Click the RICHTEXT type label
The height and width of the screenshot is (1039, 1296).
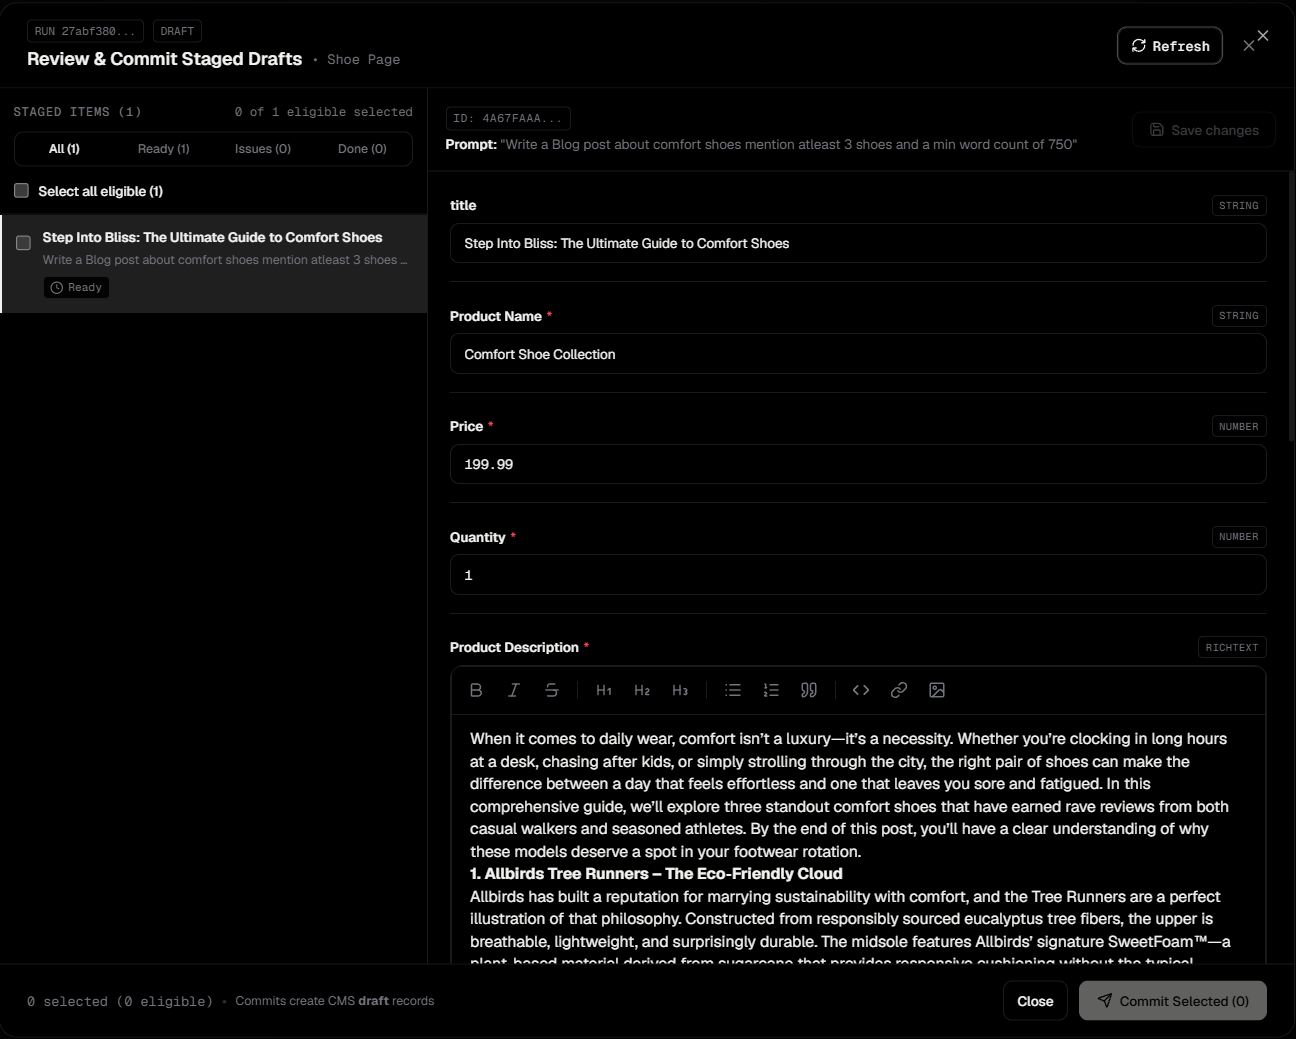pos(1232,647)
